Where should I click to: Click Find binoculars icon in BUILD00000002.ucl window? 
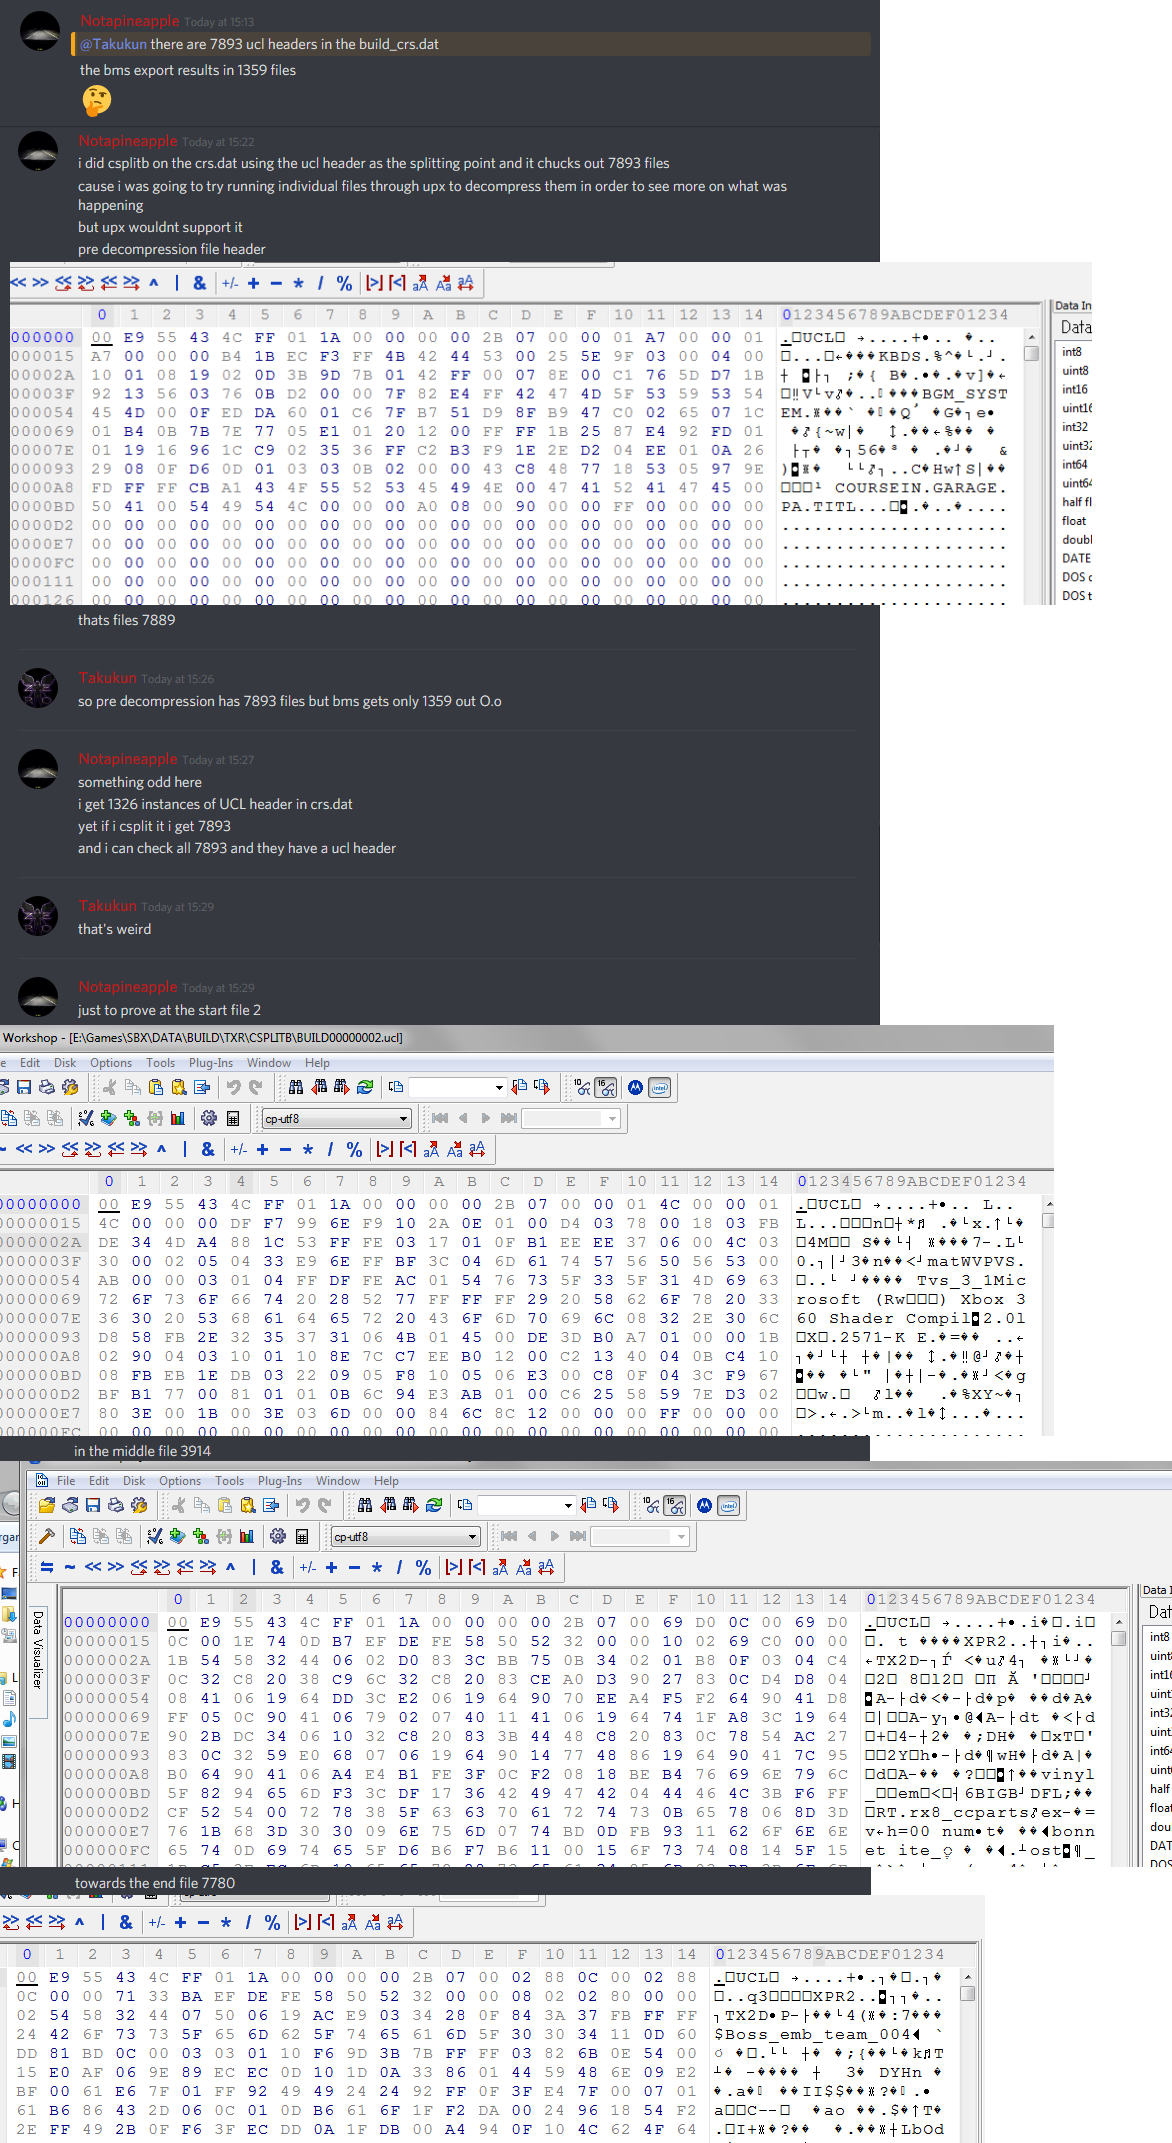click(296, 1087)
